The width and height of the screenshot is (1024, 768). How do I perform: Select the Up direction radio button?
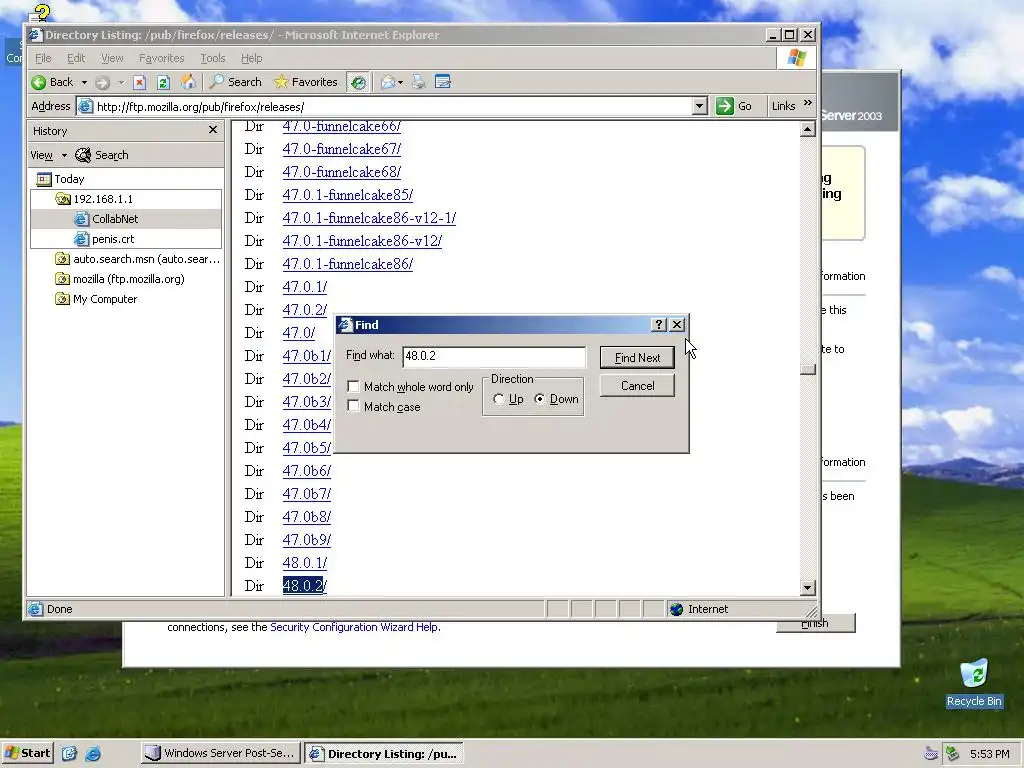coord(499,399)
